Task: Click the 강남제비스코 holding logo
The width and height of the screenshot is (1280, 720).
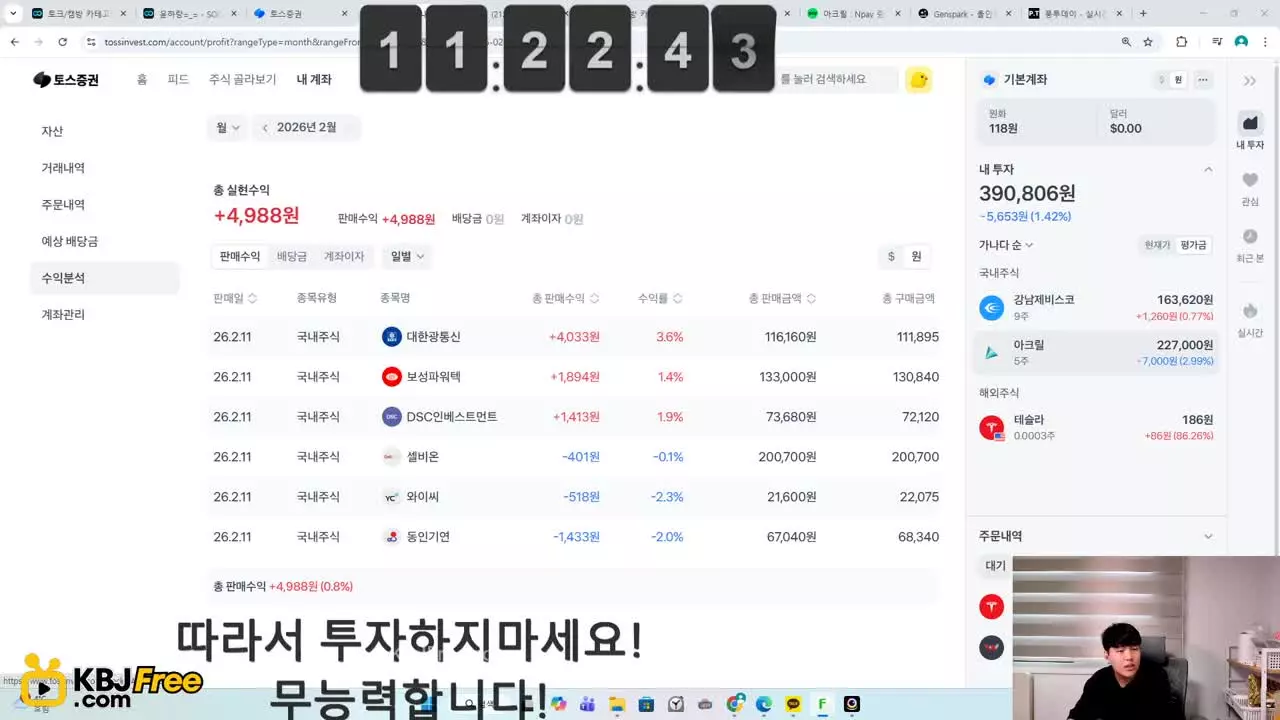Action: click(991, 308)
